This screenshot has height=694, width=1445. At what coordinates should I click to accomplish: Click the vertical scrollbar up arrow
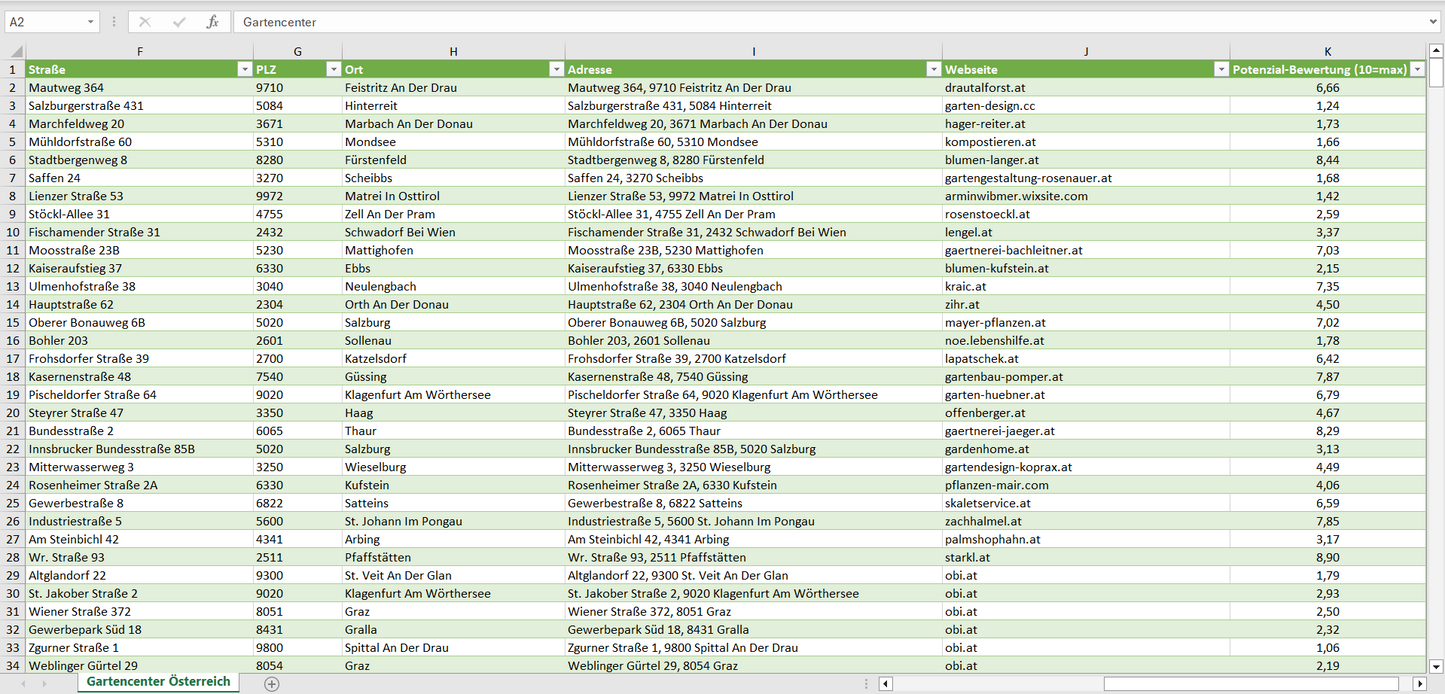tap(1436, 51)
